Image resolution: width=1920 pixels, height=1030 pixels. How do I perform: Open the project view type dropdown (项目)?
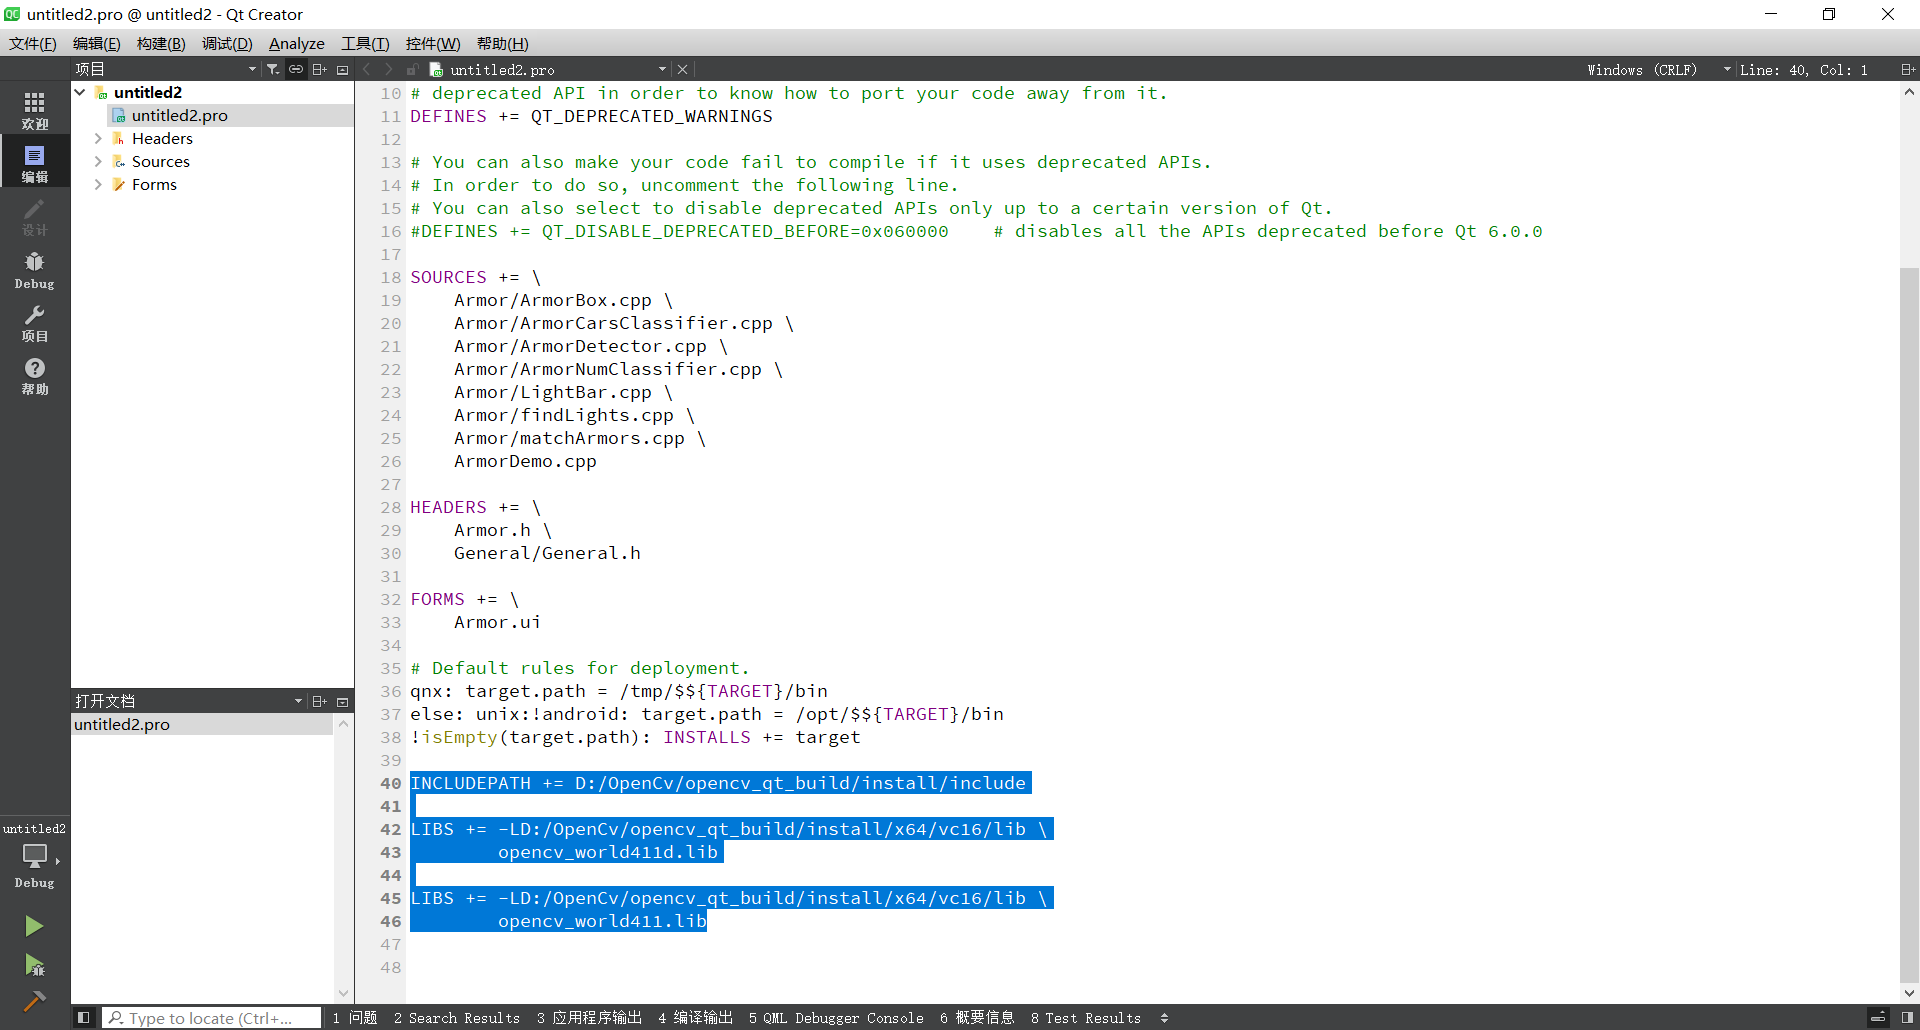(x=165, y=69)
